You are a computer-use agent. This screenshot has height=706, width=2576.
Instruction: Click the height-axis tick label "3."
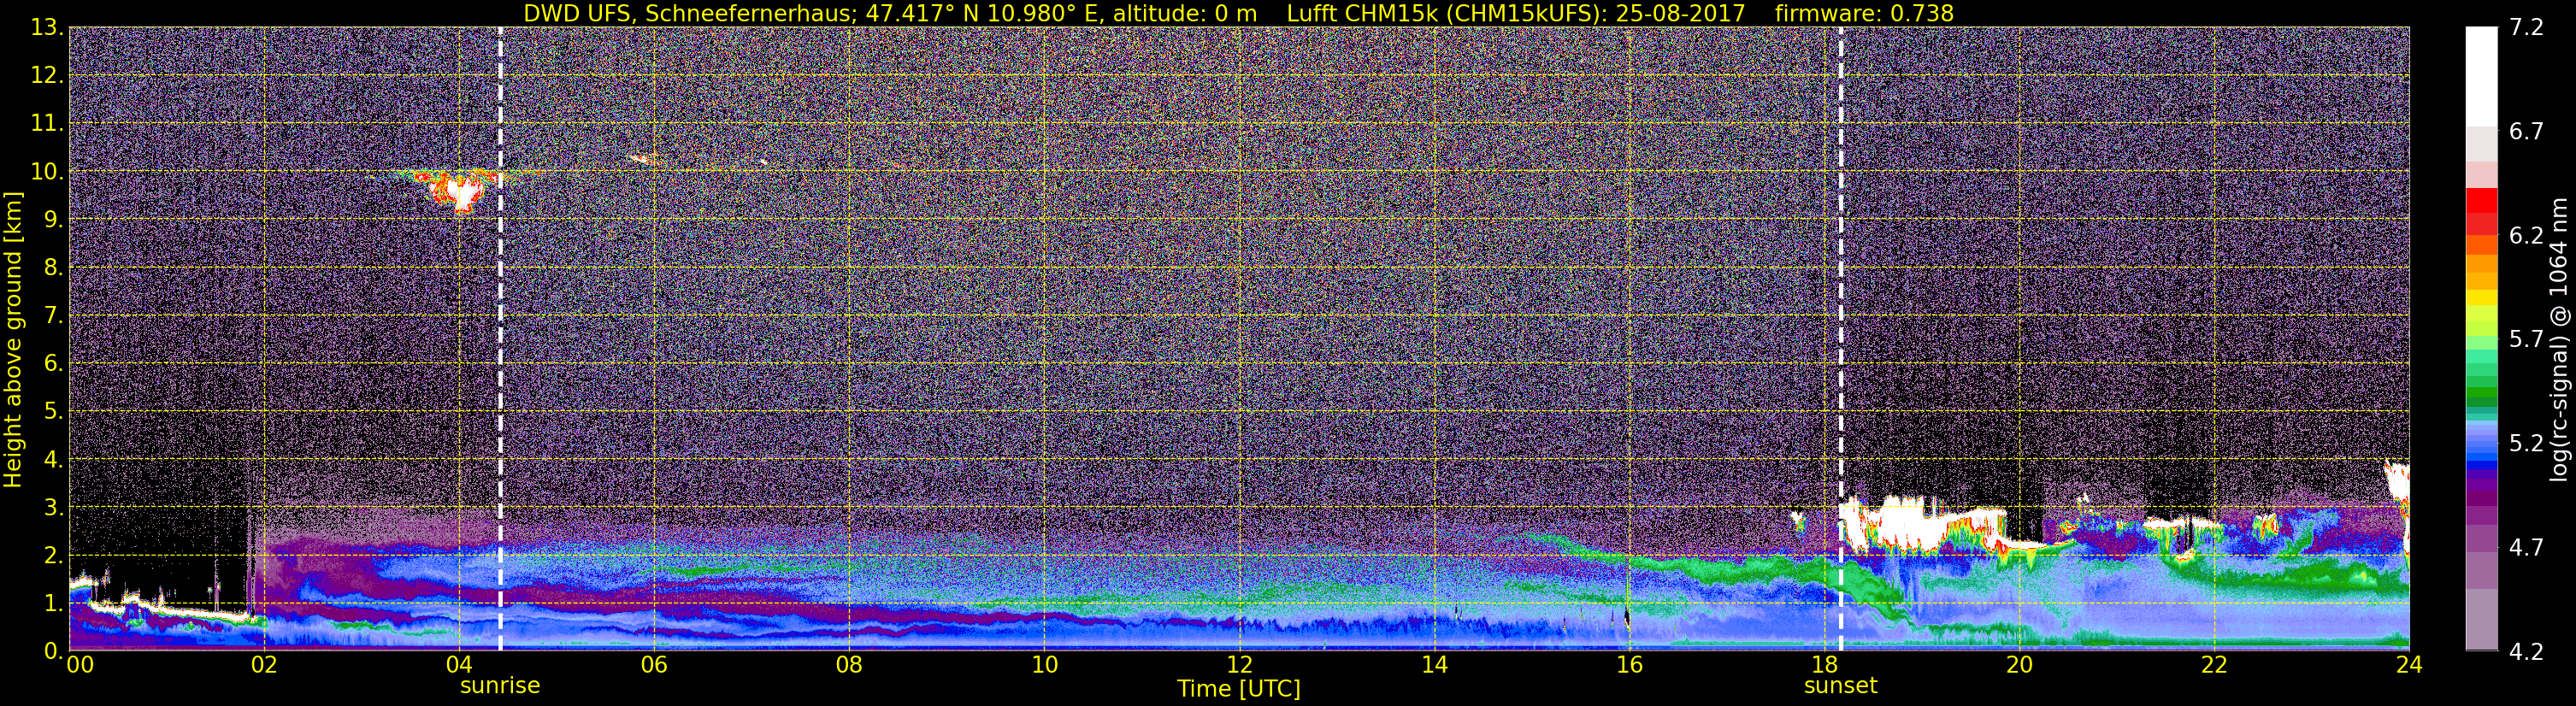coord(53,507)
